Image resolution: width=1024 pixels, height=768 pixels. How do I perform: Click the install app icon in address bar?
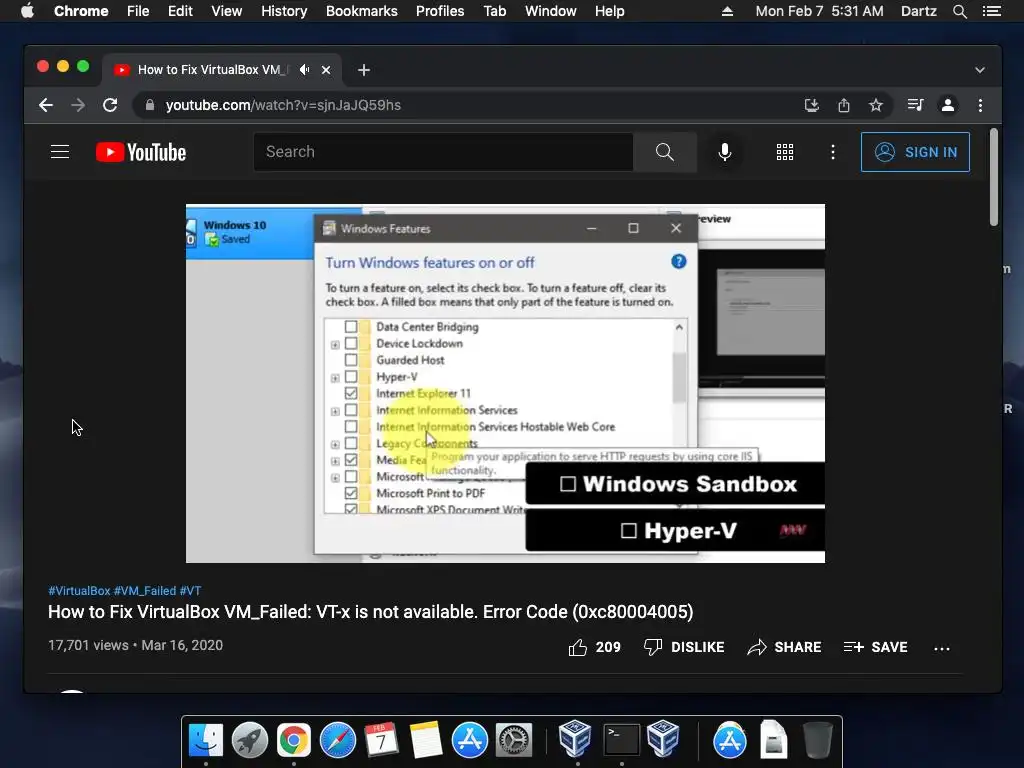tap(812, 105)
